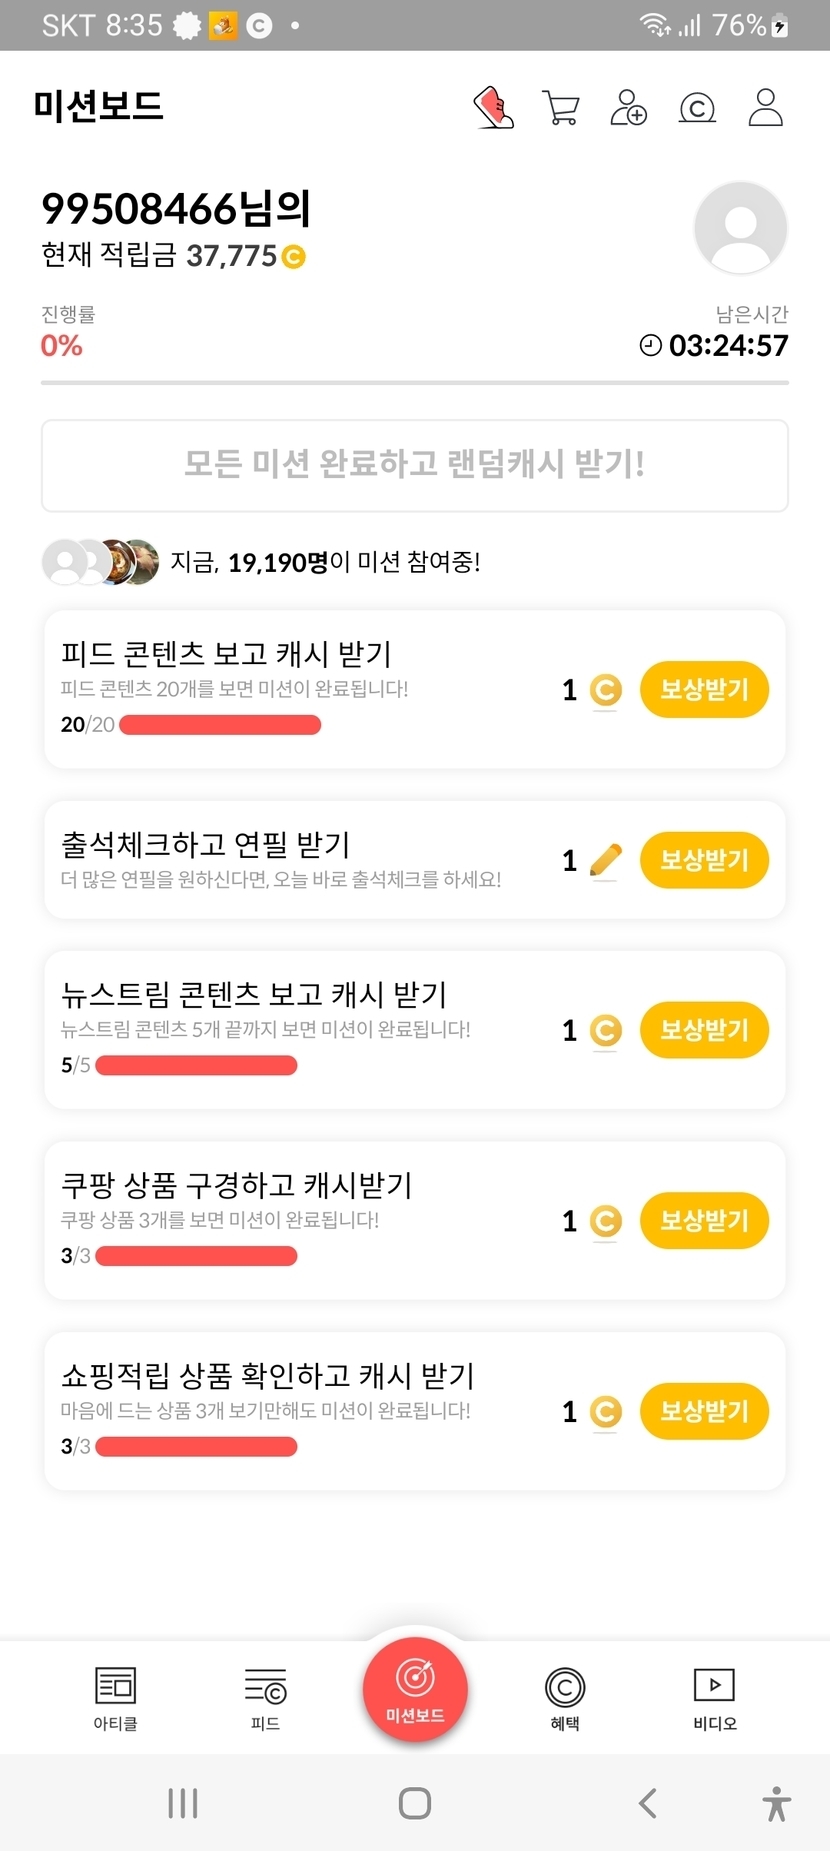Open the cash coin icon in header
Image resolution: width=830 pixels, height=1851 pixels.
[697, 108]
